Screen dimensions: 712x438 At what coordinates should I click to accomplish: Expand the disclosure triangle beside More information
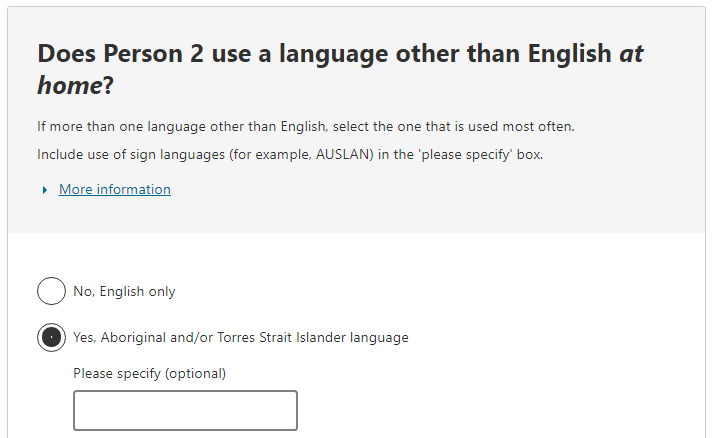pyautogui.click(x=45, y=190)
